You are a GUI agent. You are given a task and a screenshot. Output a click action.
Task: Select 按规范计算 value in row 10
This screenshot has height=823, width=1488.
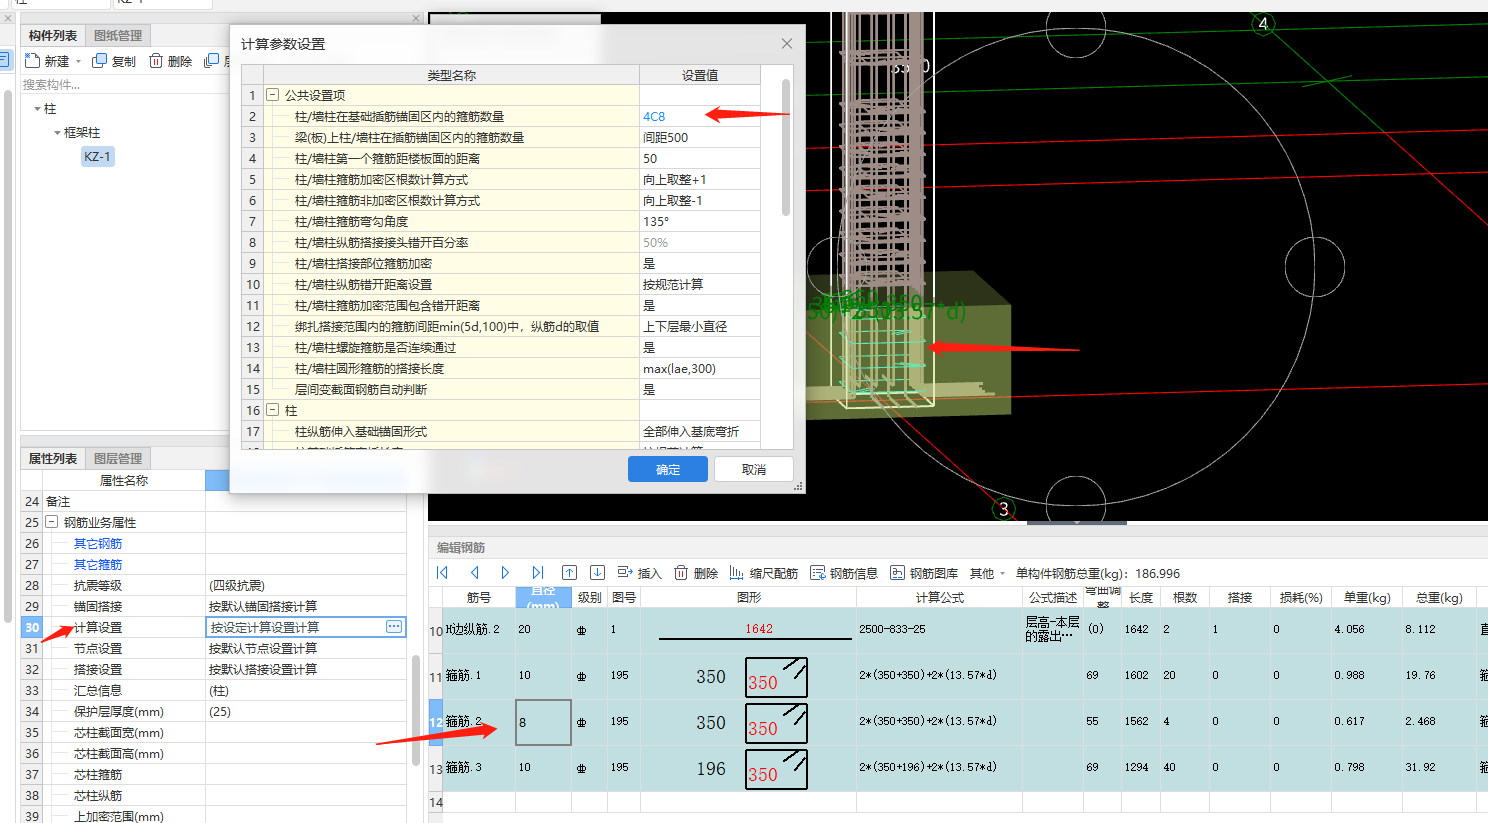coord(700,284)
